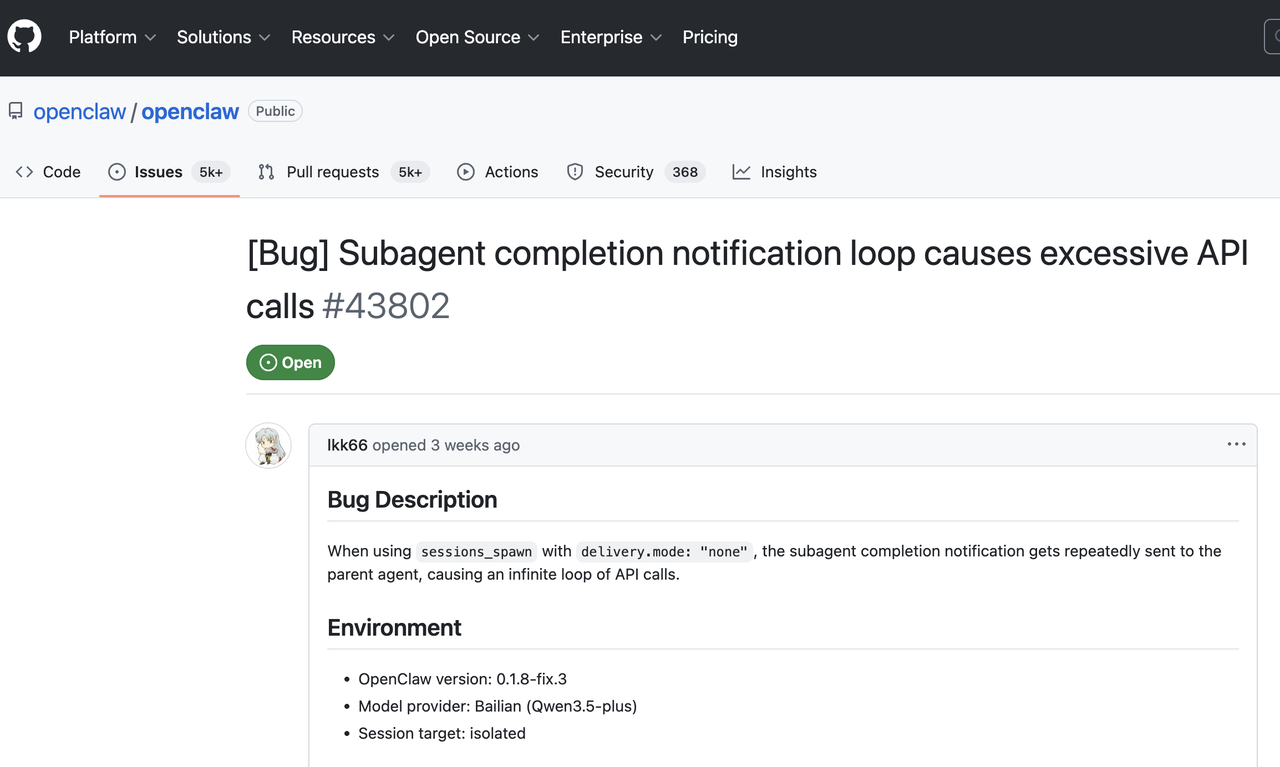Expand the Resources dropdown menu
Image resolution: width=1280 pixels, height=767 pixels.
point(343,37)
